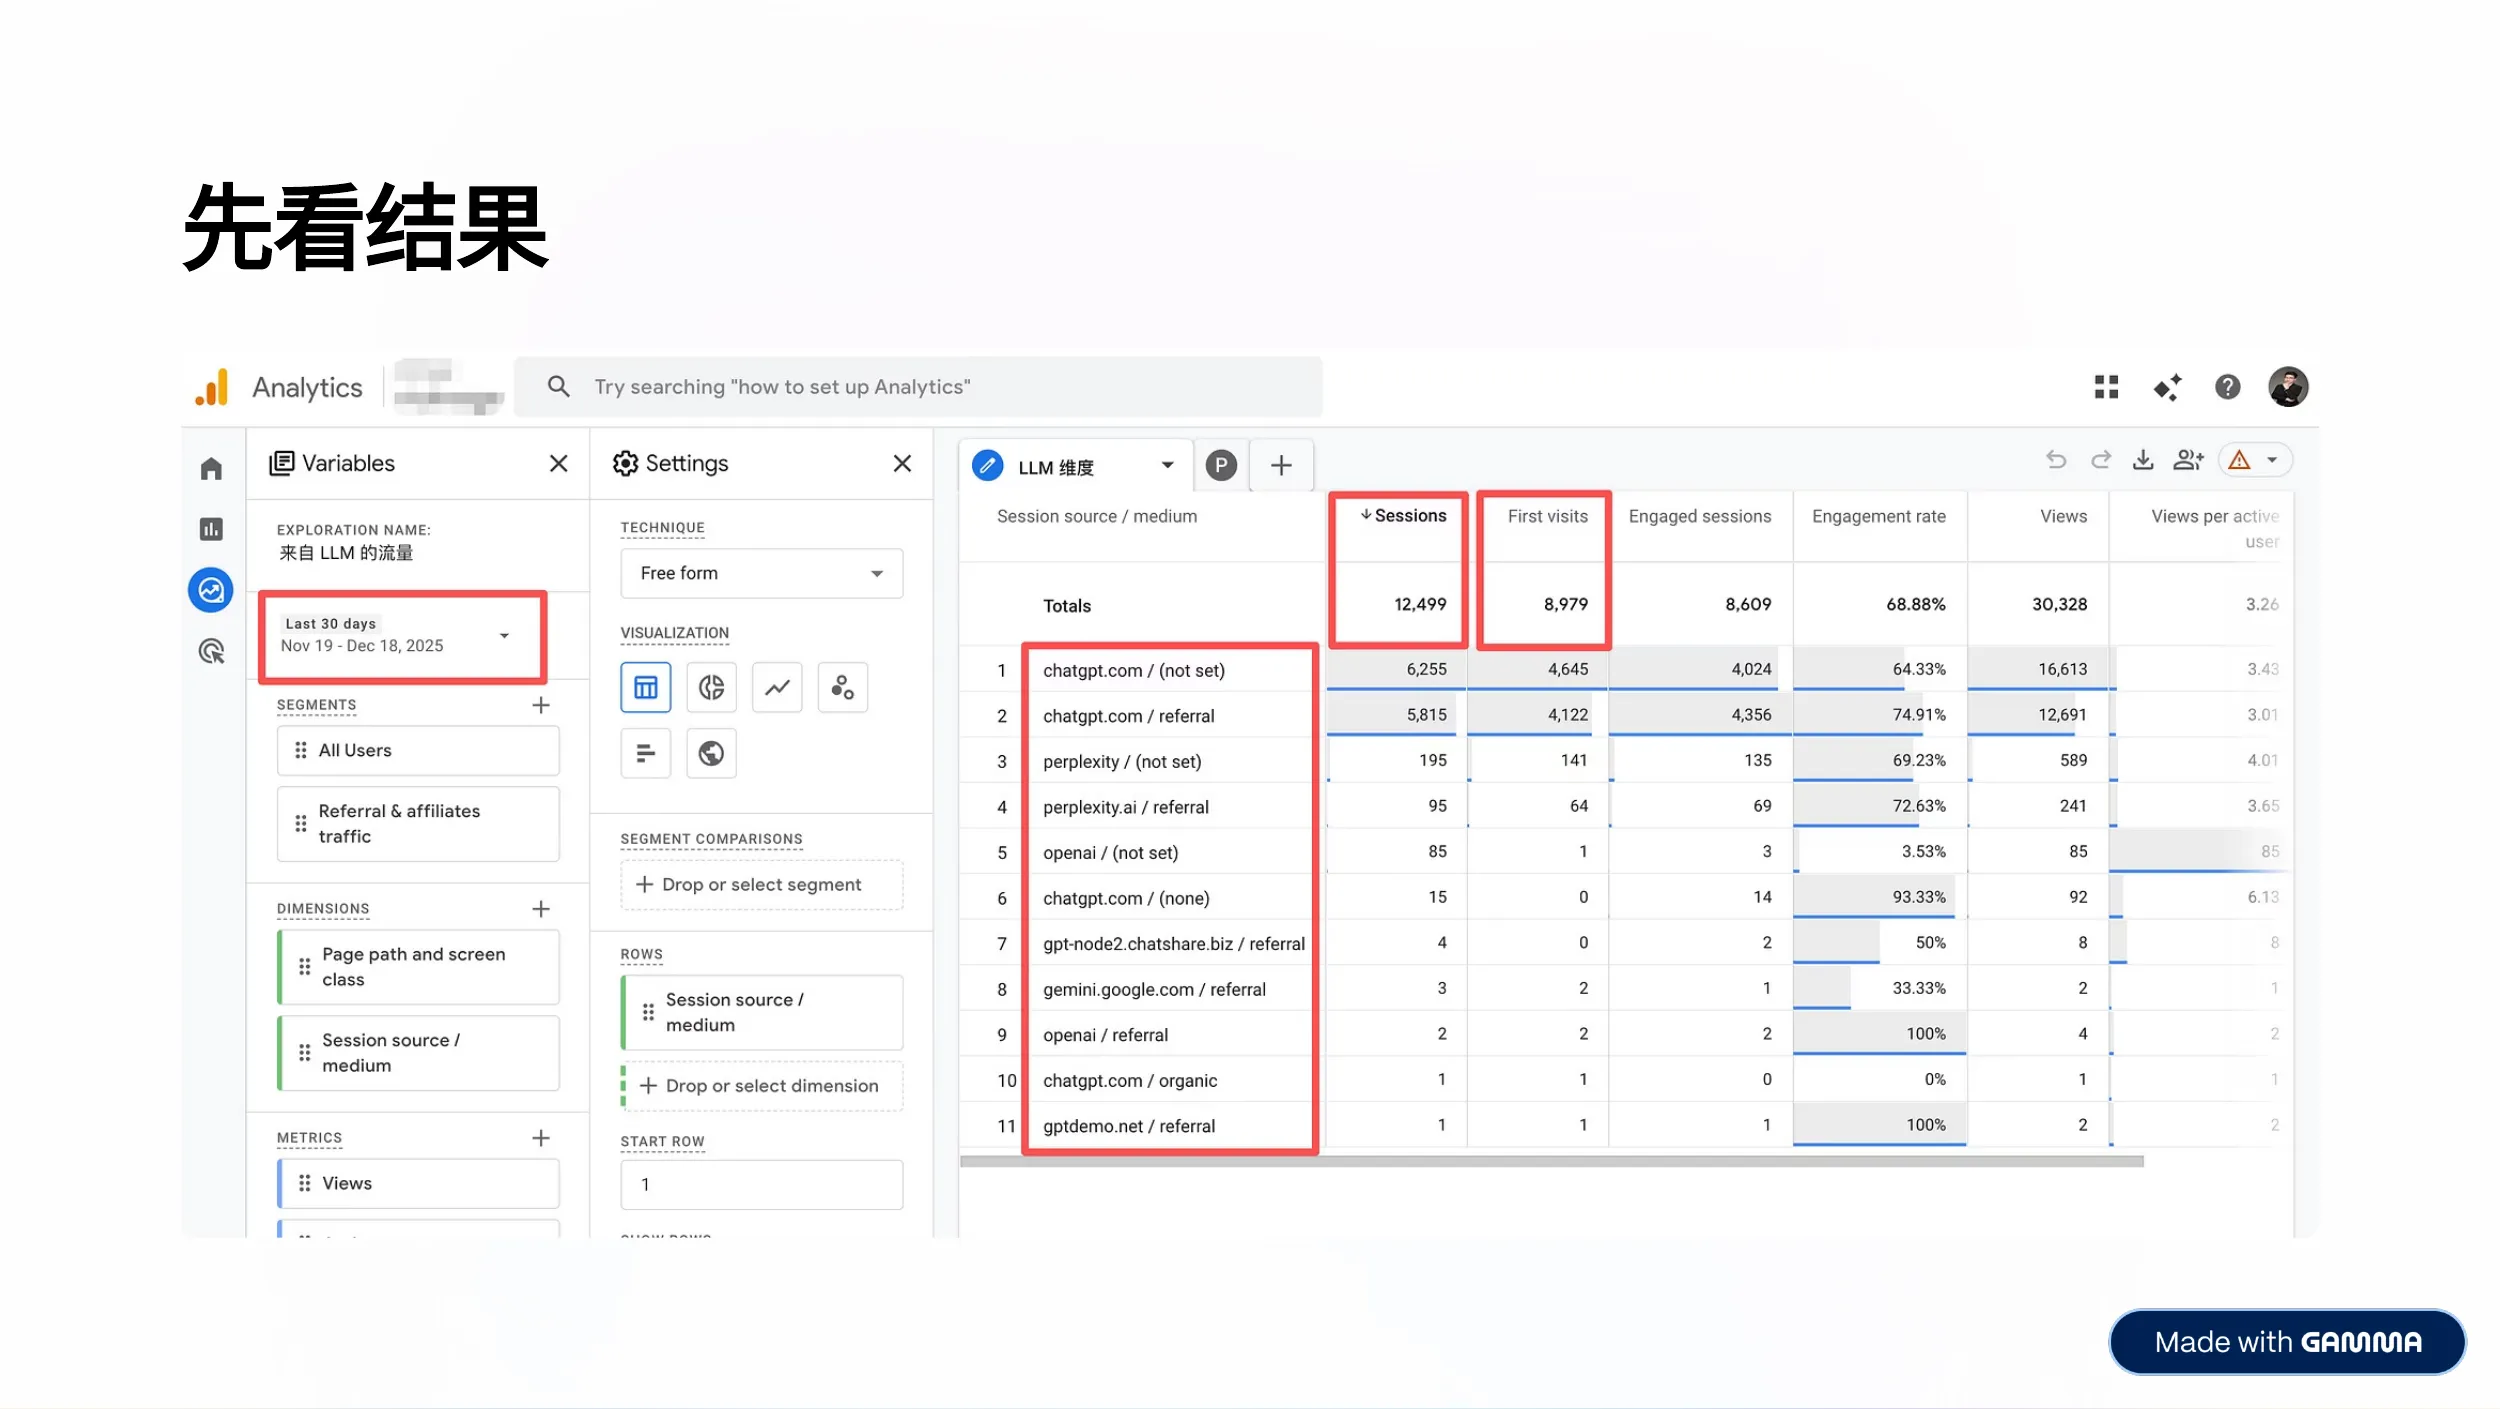Select the donut chart visualization icon
Viewport: 2500px width, 1409px height.
[711, 687]
